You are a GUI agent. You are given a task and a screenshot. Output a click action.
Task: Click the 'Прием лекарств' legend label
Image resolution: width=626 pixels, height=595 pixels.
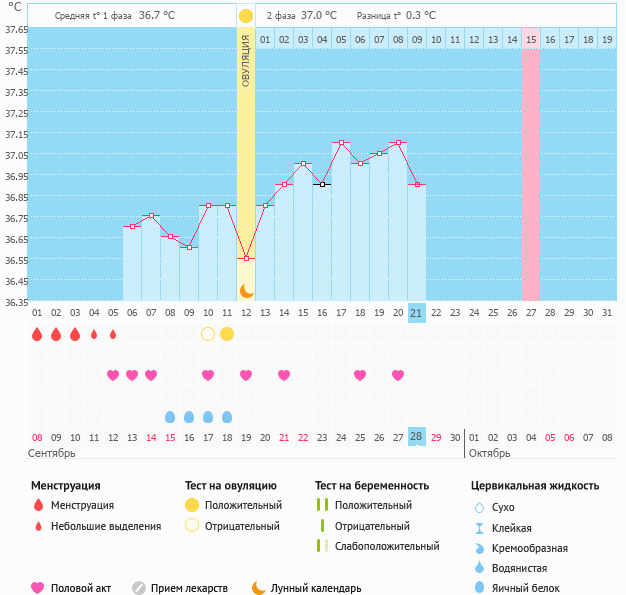[189, 589]
